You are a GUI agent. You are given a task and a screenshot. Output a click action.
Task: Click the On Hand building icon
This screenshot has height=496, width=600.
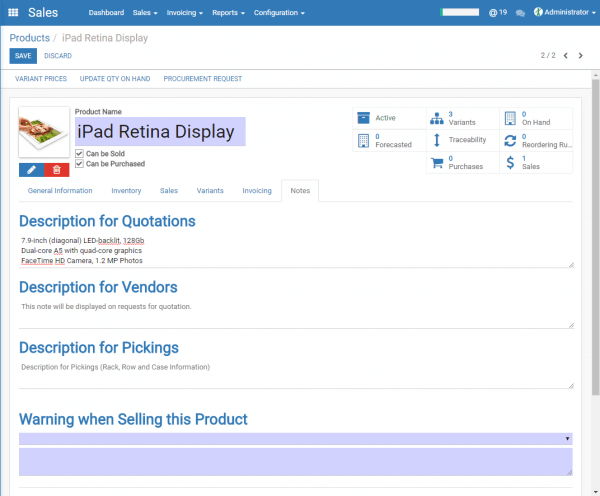click(510, 118)
